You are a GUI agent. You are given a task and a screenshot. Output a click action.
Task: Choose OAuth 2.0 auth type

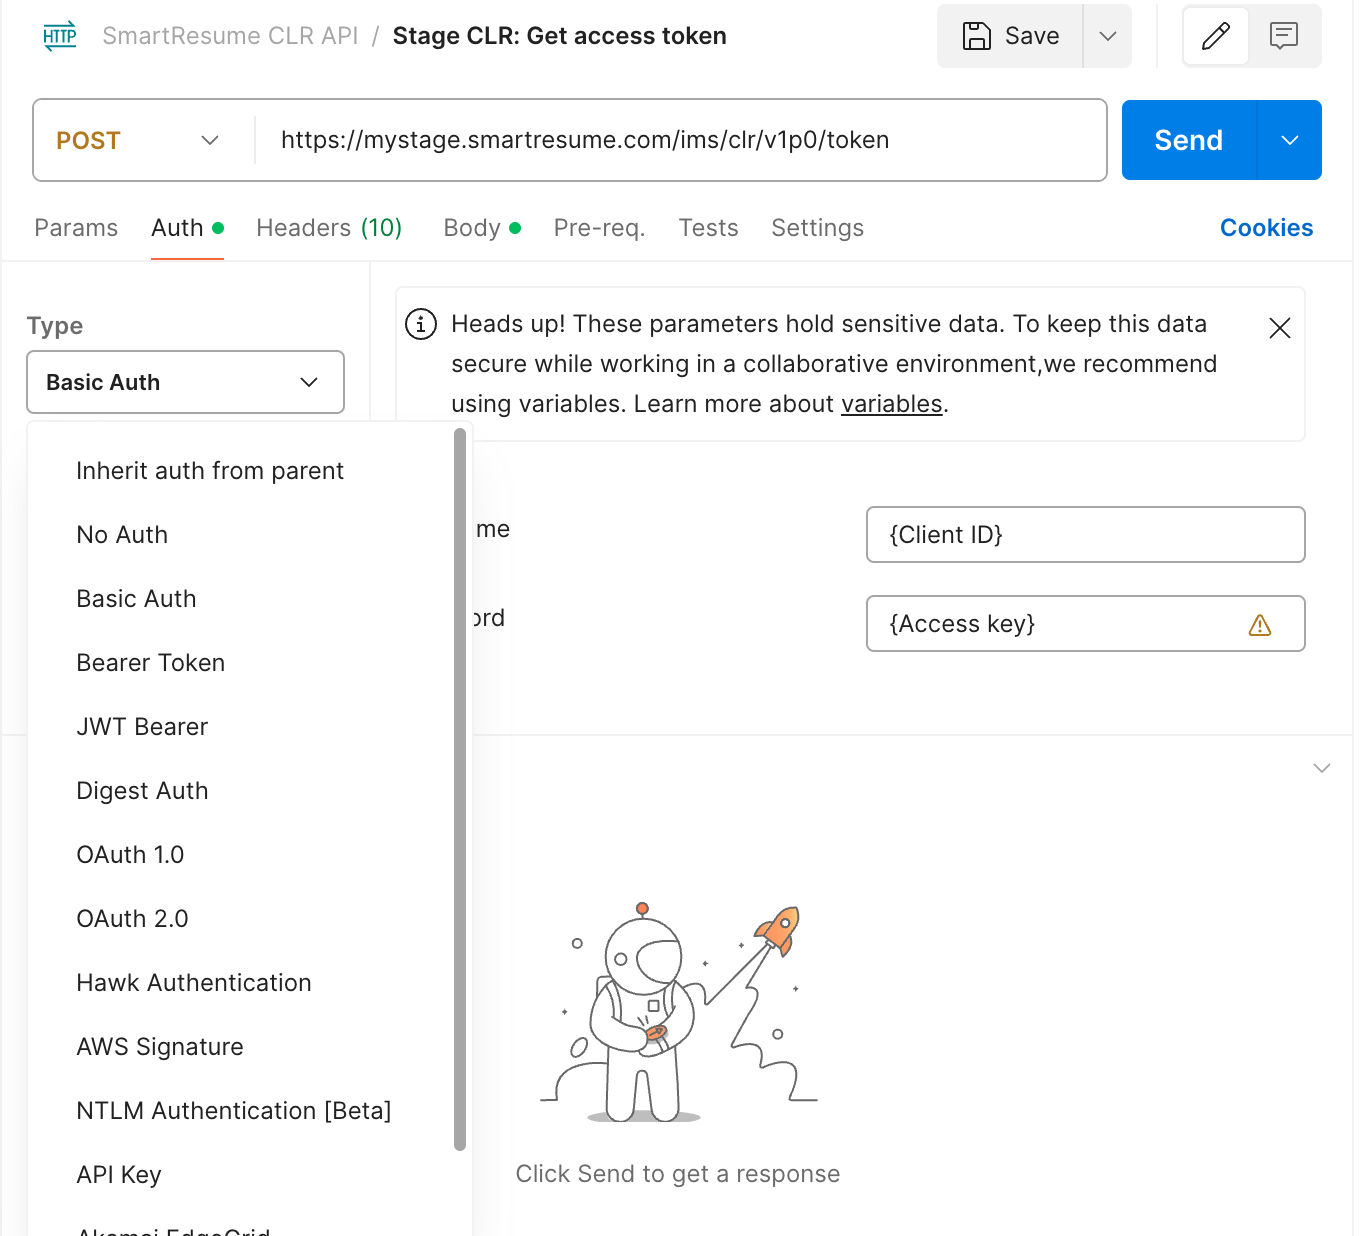(132, 919)
